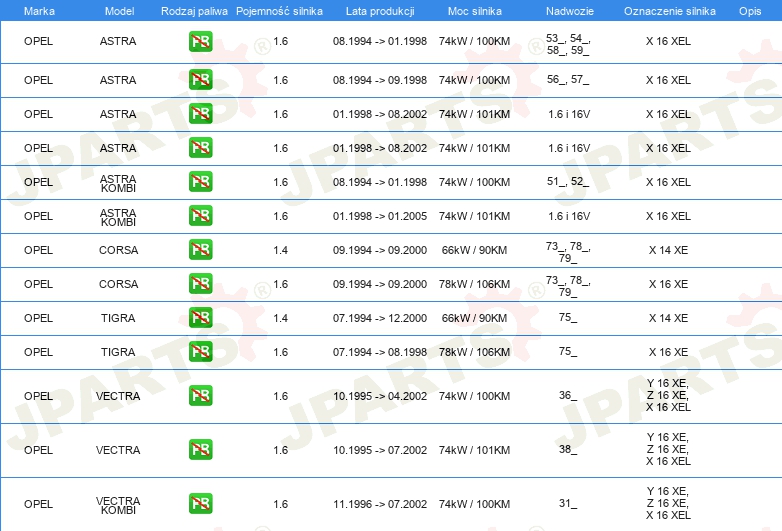Click CORSA model in the 1.4 row

pyautogui.click(x=118, y=250)
